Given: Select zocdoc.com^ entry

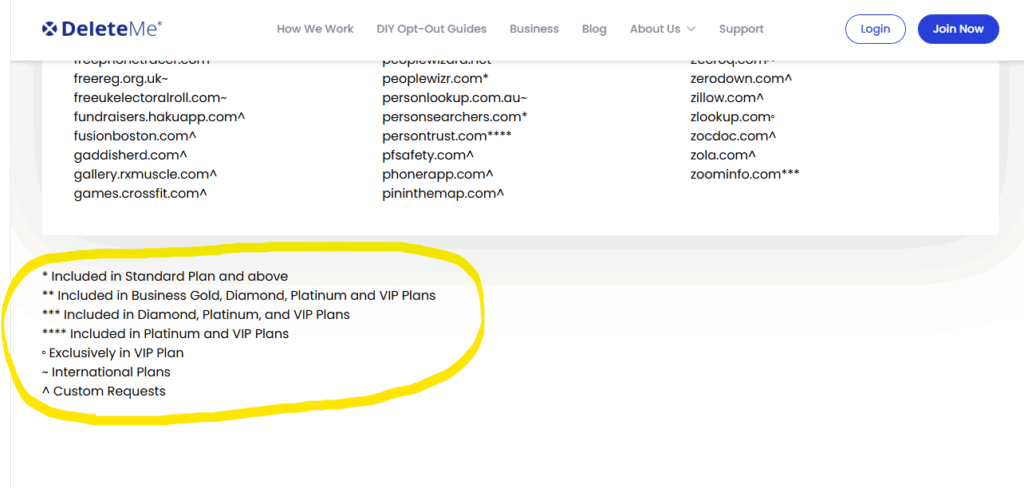Looking at the screenshot, I should pos(733,136).
